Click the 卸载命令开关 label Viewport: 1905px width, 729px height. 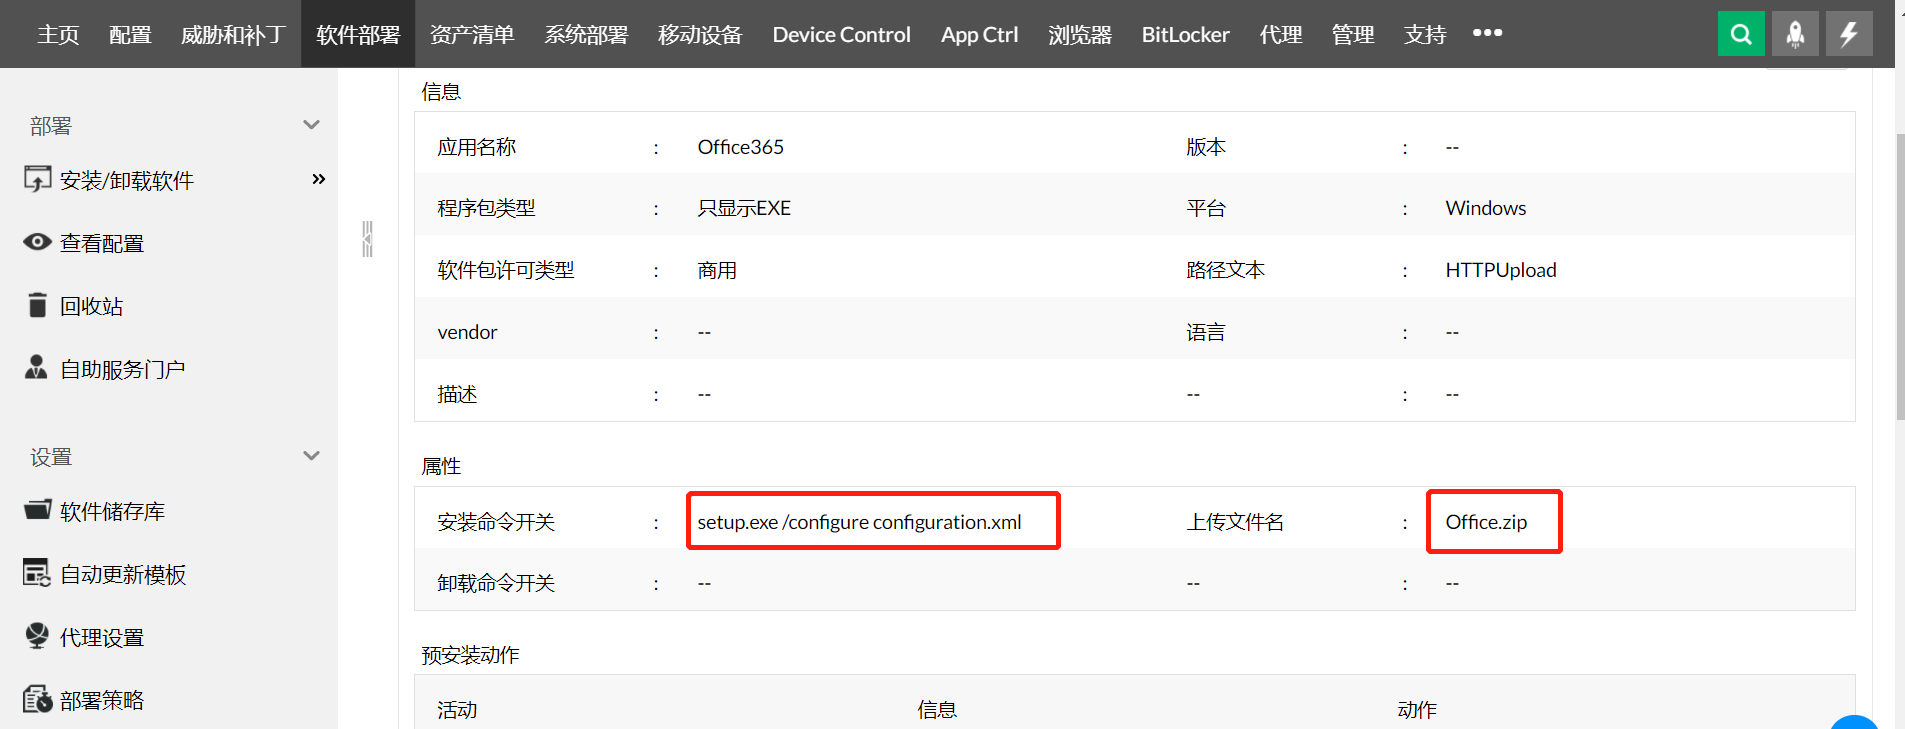tap(496, 583)
